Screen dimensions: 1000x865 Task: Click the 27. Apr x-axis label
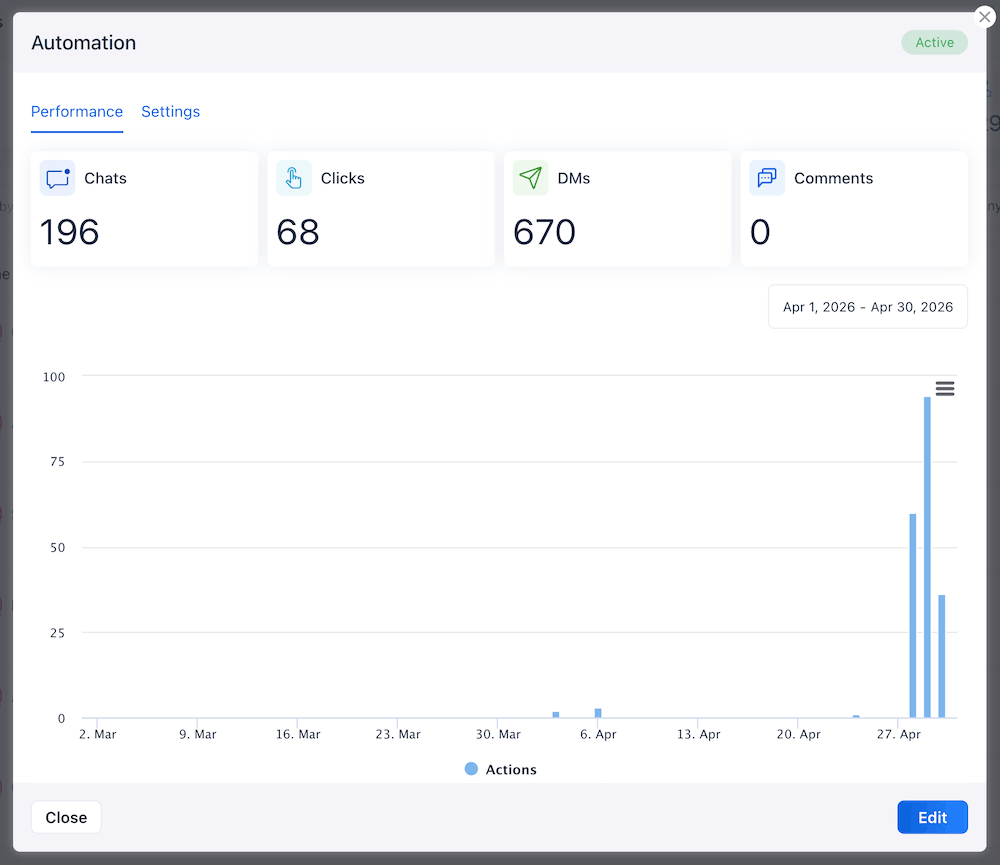[x=899, y=734]
